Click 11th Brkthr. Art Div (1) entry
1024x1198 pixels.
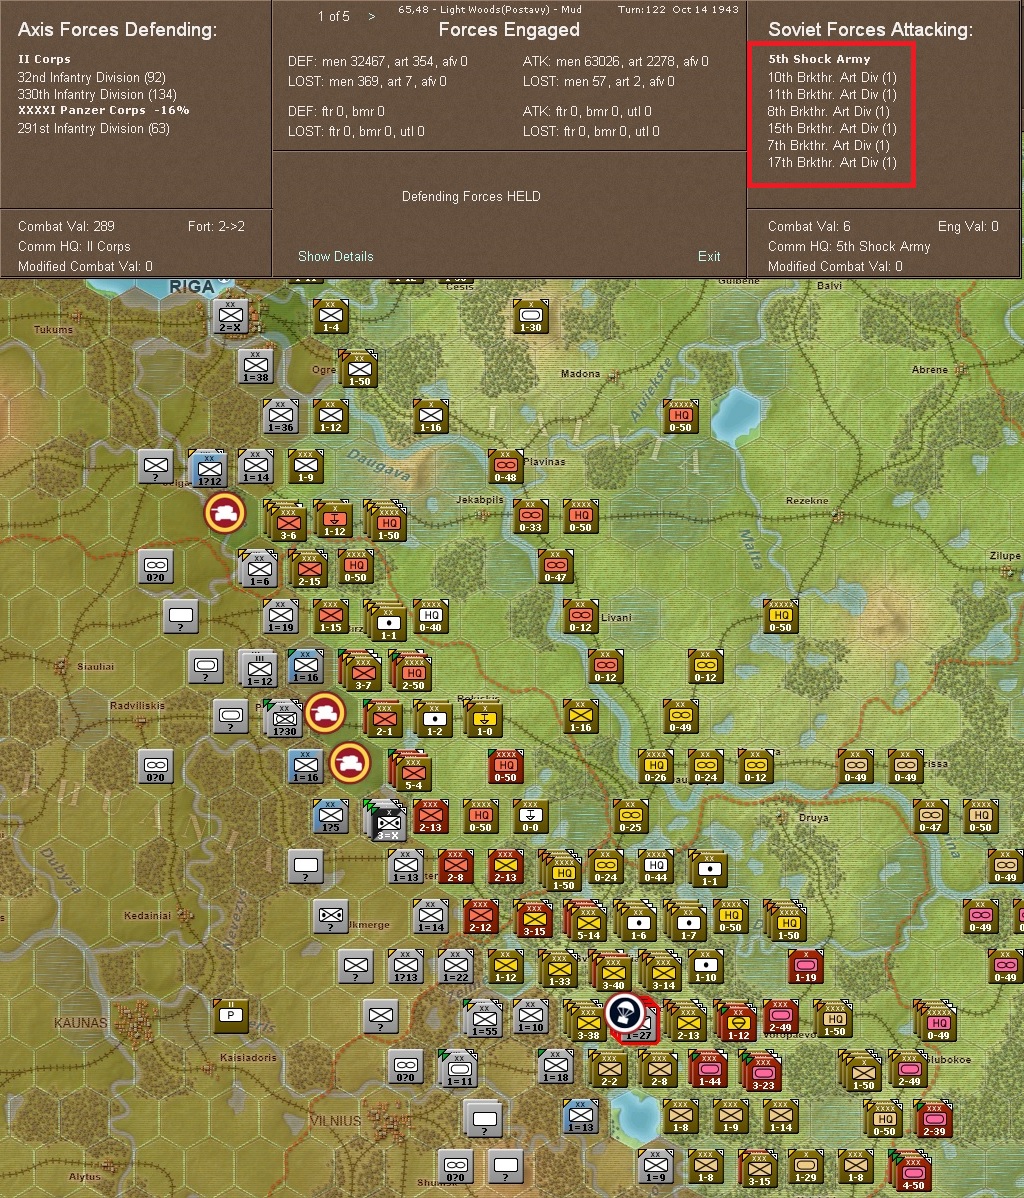[x=832, y=95]
